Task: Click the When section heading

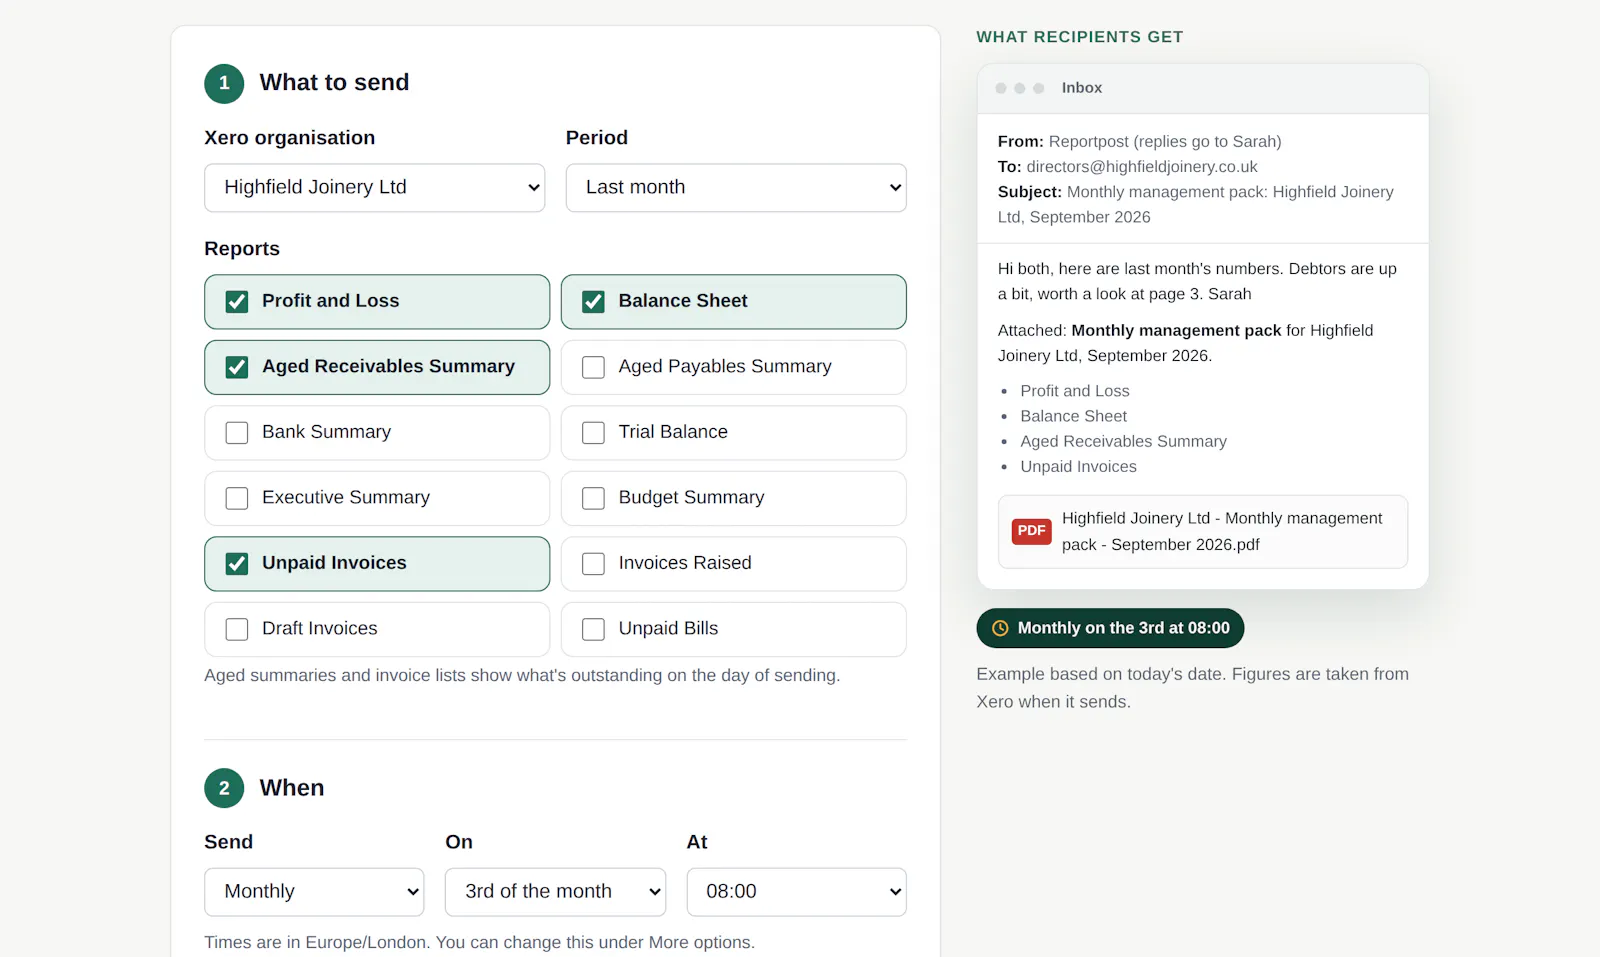Action: tap(292, 788)
